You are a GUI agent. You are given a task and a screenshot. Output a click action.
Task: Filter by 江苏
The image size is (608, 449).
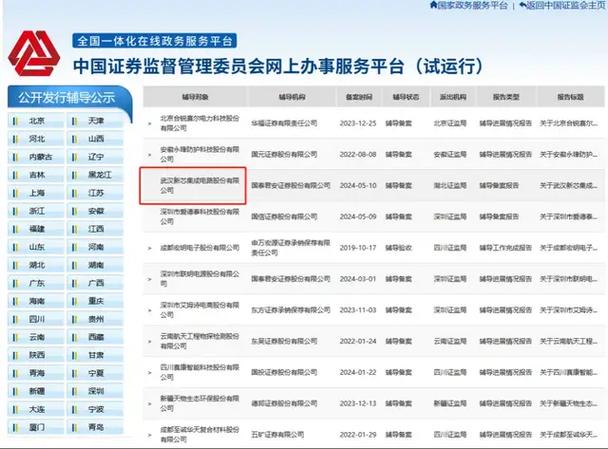click(x=95, y=193)
